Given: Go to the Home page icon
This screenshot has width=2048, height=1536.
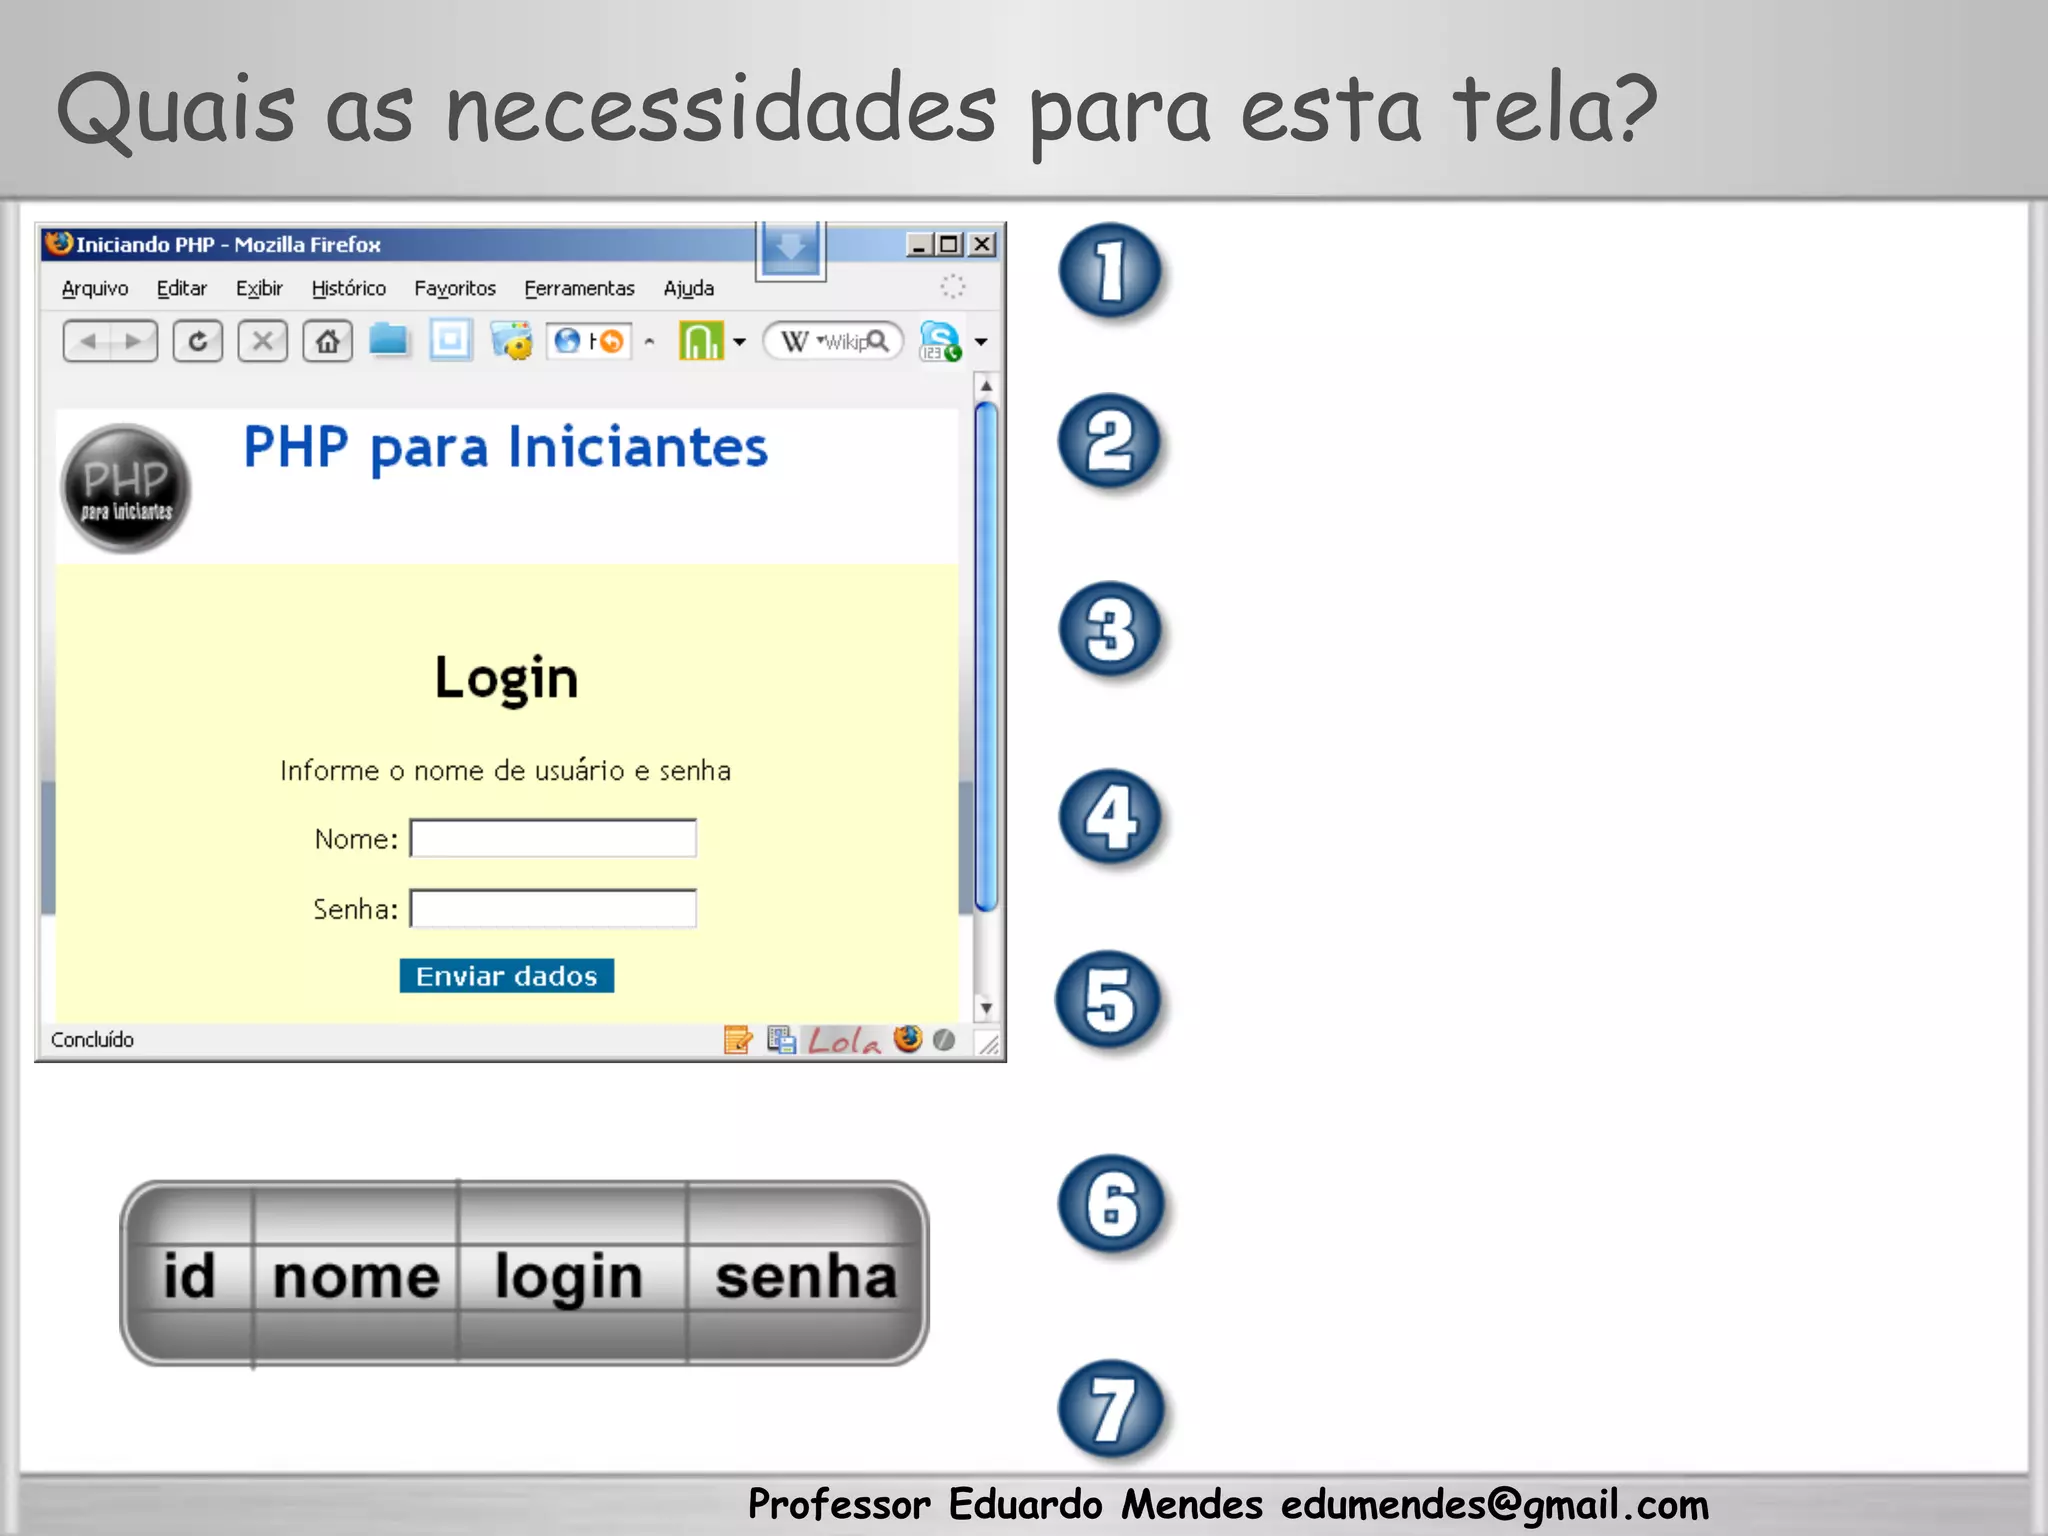Looking at the screenshot, I should (328, 341).
